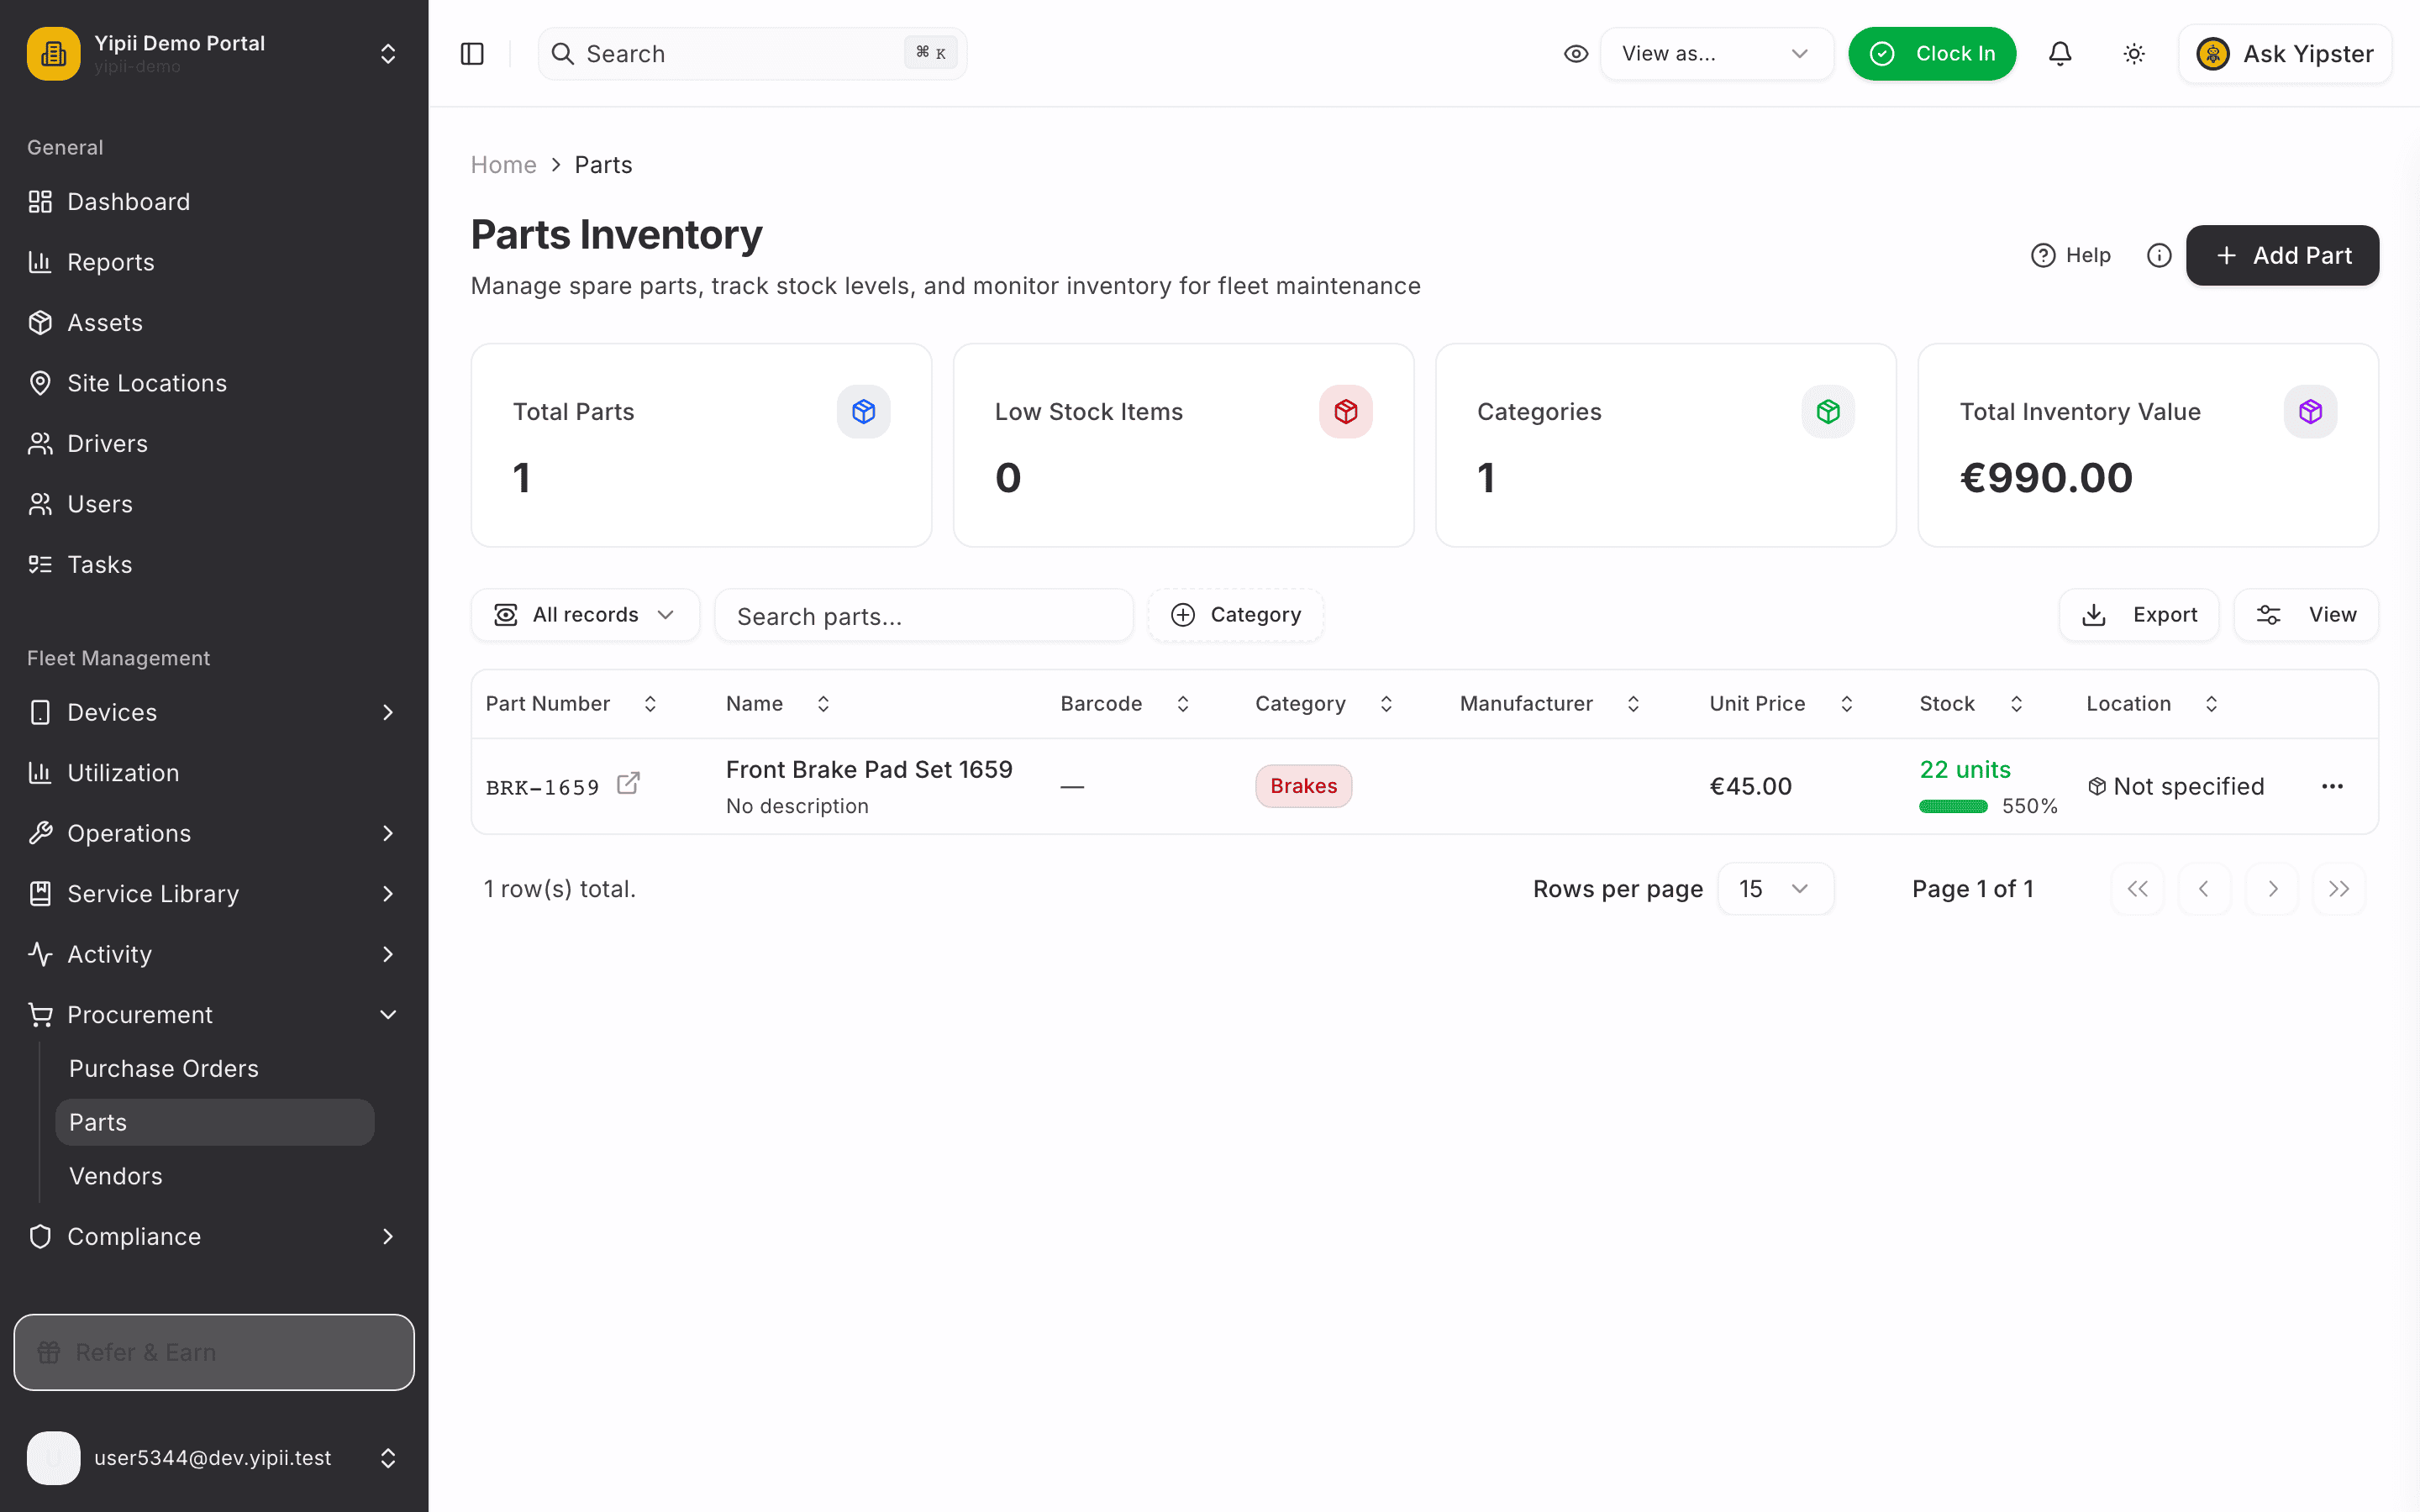This screenshot has height=1512, width=2420.
Task: Sort by Unit Price column arrows
Action: pyautogui.click(x=1847, y=704)
